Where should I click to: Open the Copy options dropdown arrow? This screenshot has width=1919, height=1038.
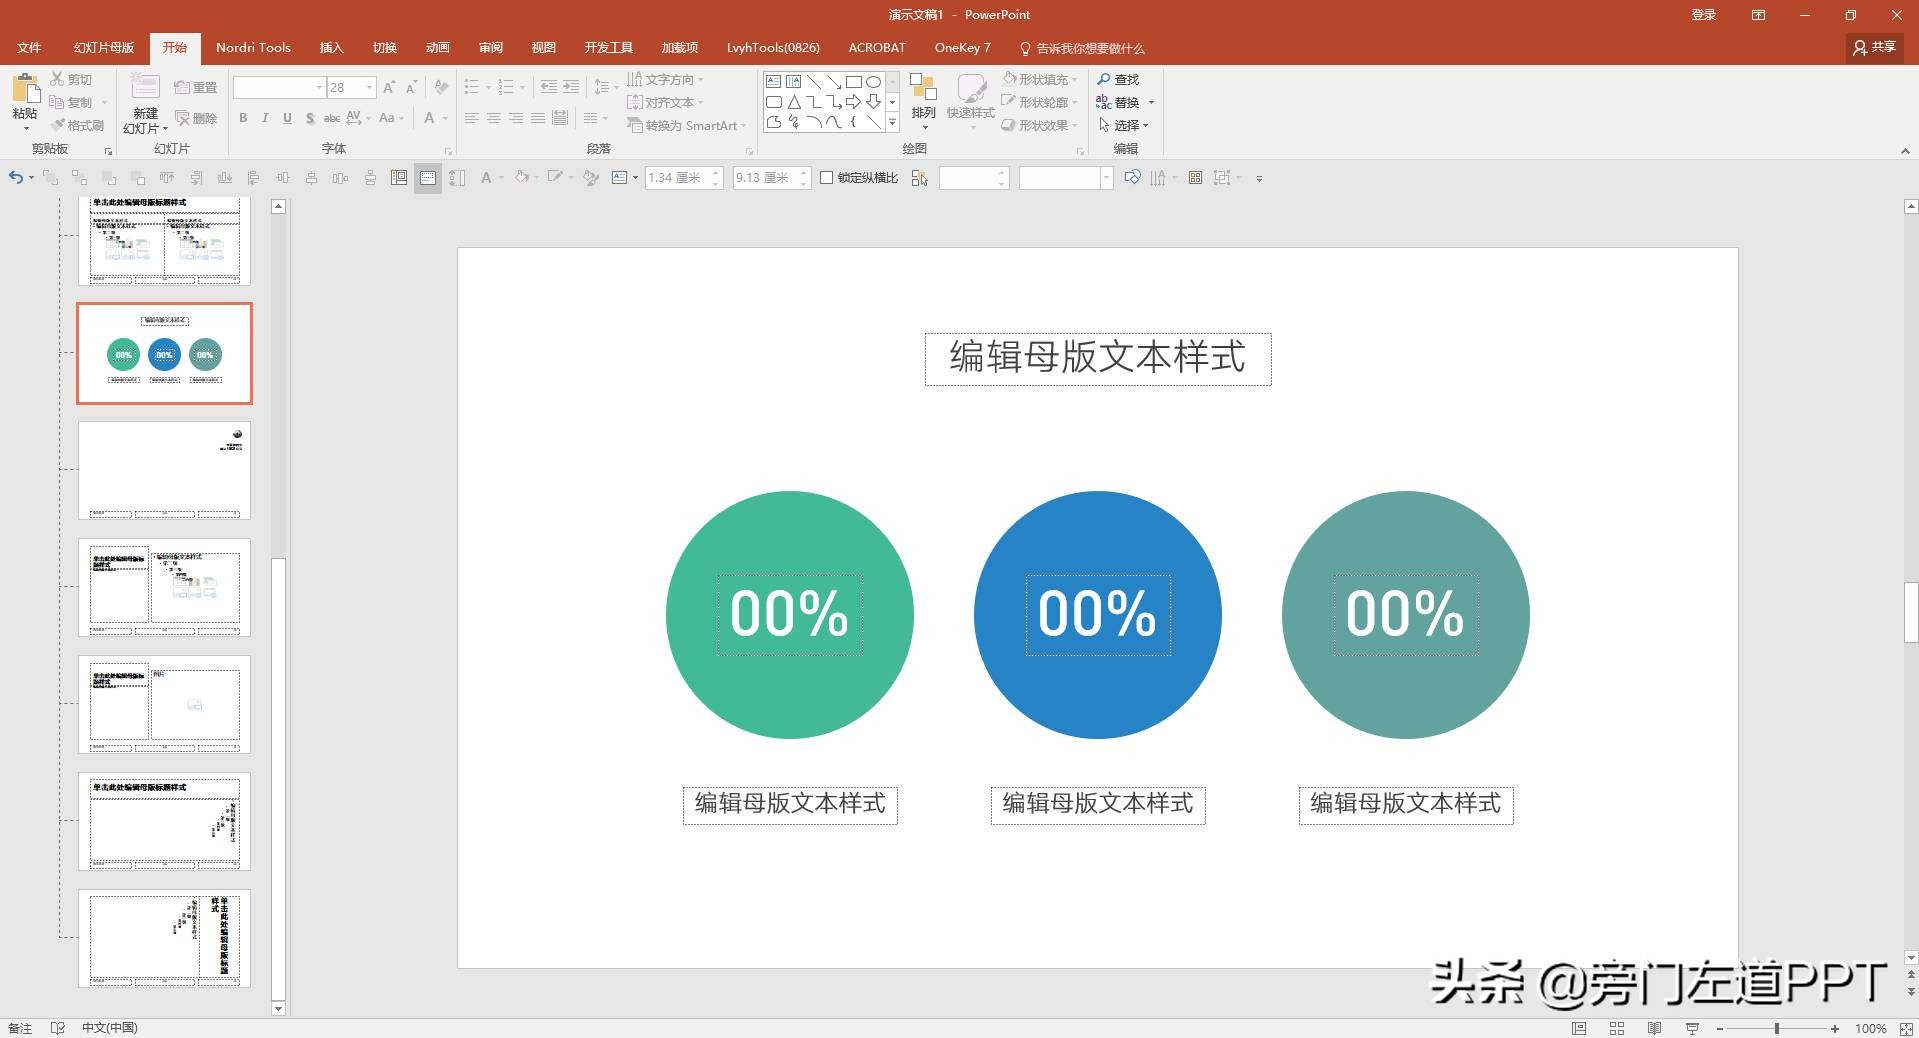104,102
